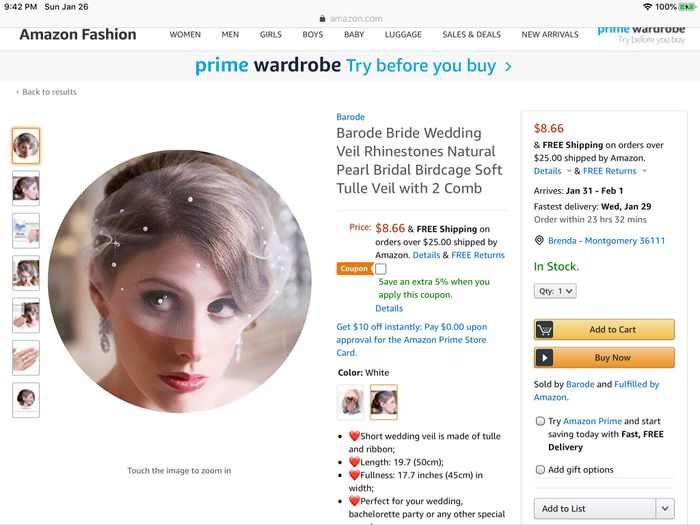This screenshot has height=525, width=700.
Task: Tap the delivery location pin icon
Action: tap(539, 241)
